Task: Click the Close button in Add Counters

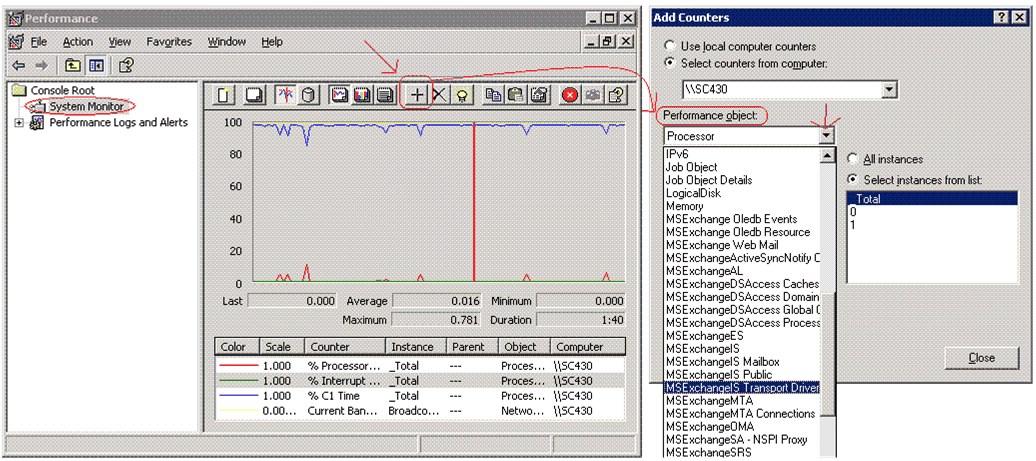Action: coord(981,357)
